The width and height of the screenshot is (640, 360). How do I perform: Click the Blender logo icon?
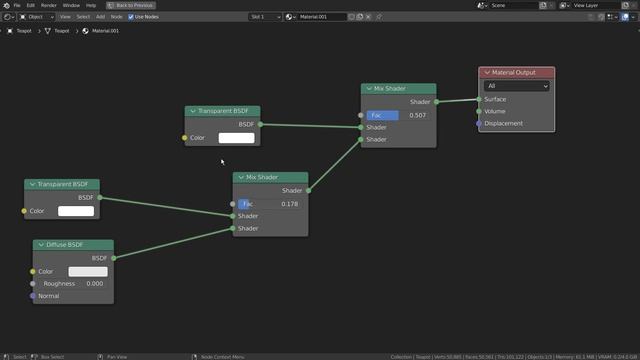tap(6, 5)
